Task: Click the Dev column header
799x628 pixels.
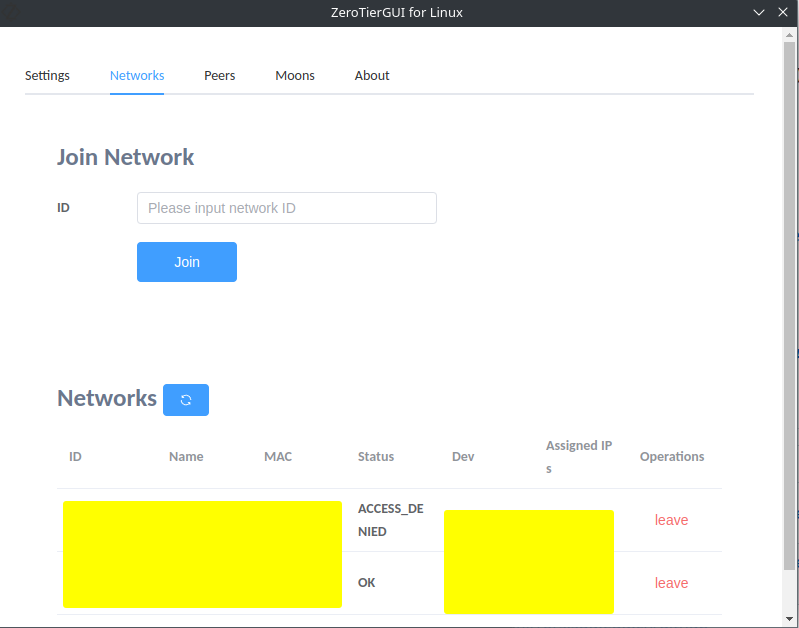Action: (463, 456)
